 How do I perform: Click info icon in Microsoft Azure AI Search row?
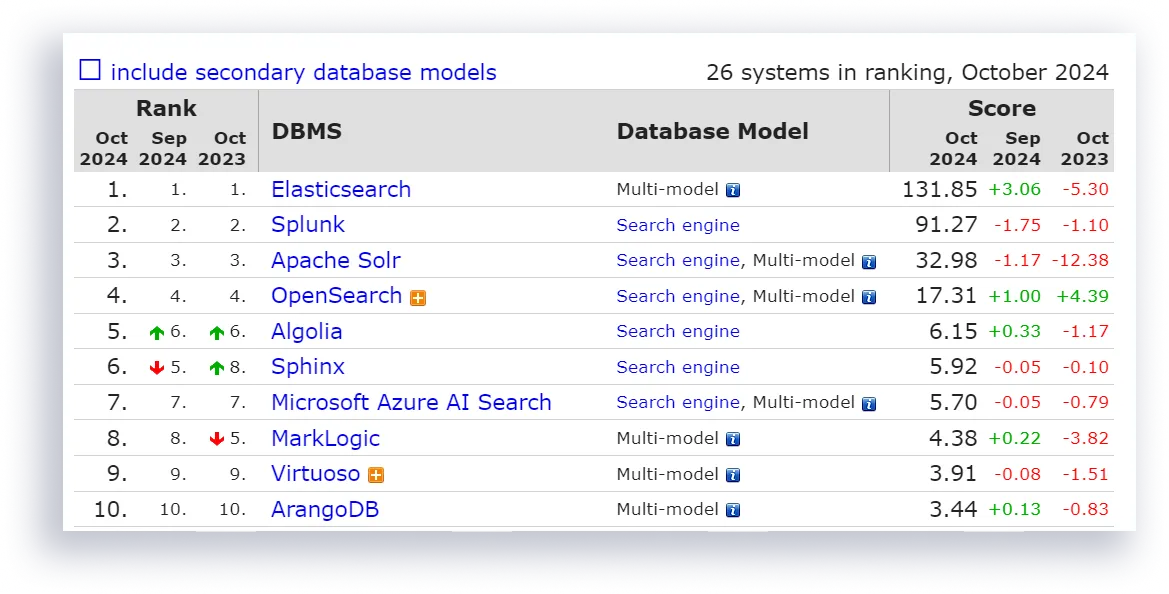(869, 404)
